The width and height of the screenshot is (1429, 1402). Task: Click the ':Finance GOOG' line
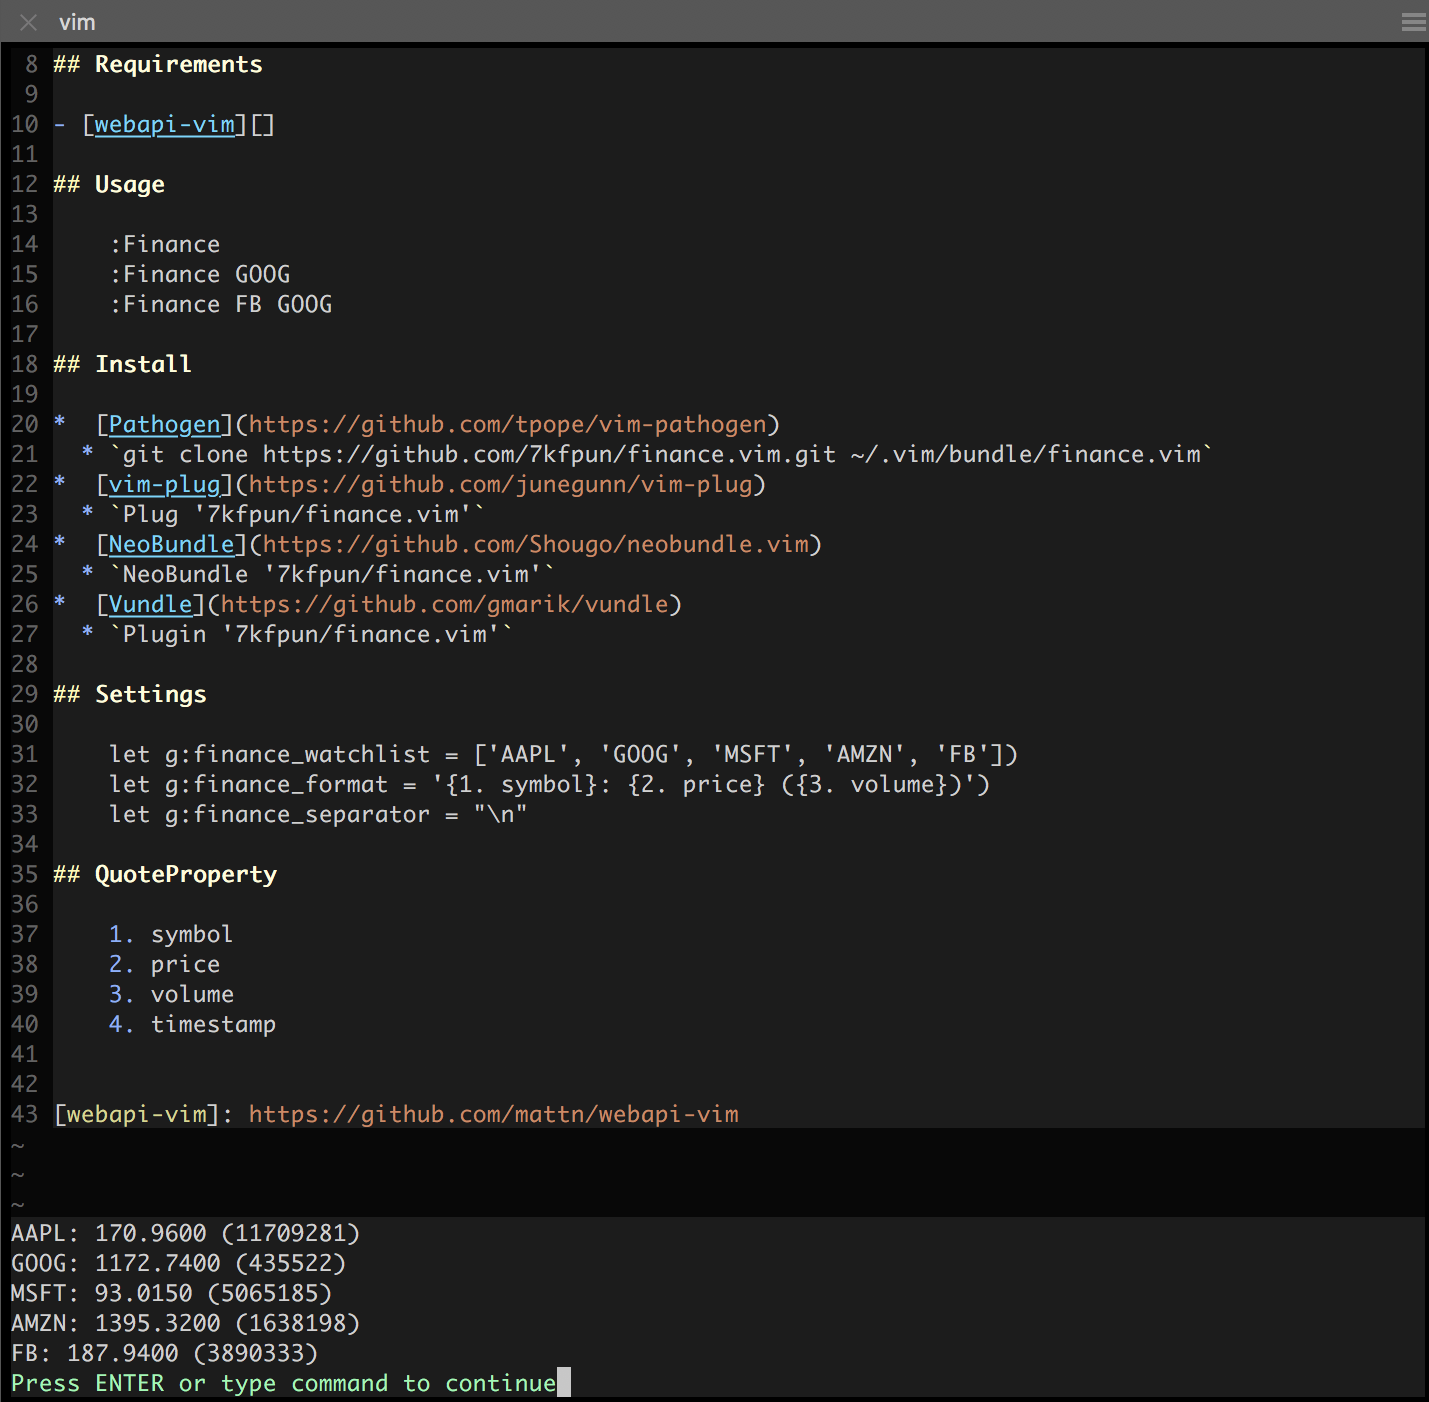click(x=200, y=275)
